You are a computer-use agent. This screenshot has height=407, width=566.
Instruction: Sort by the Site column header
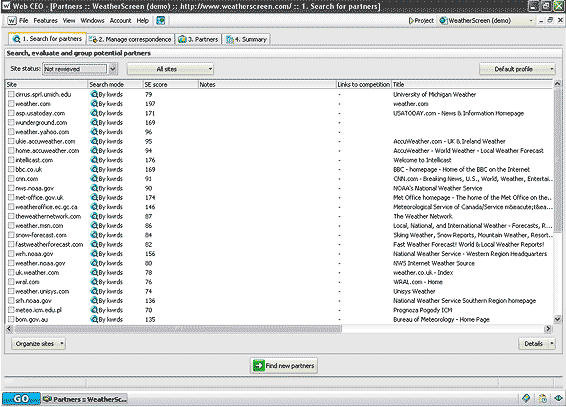47,84
